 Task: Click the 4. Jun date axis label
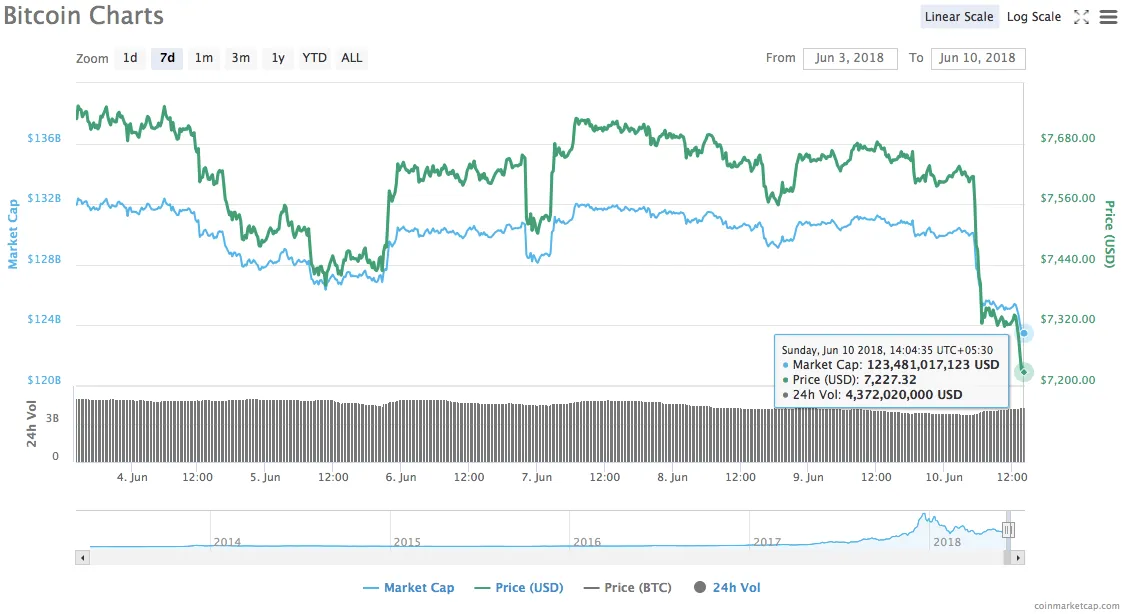(x=132, y=477)
